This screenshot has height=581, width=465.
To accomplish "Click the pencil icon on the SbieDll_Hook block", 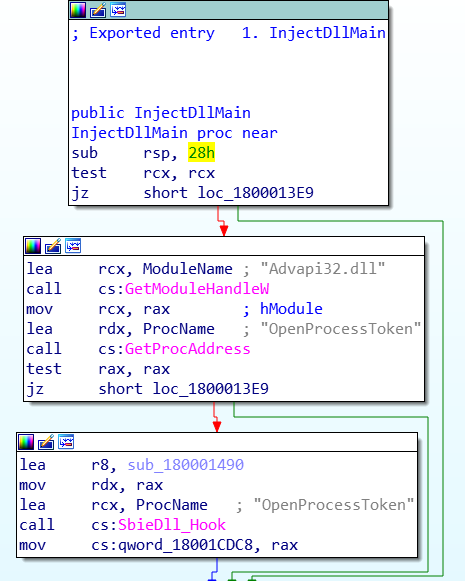I will click(46, 442).
